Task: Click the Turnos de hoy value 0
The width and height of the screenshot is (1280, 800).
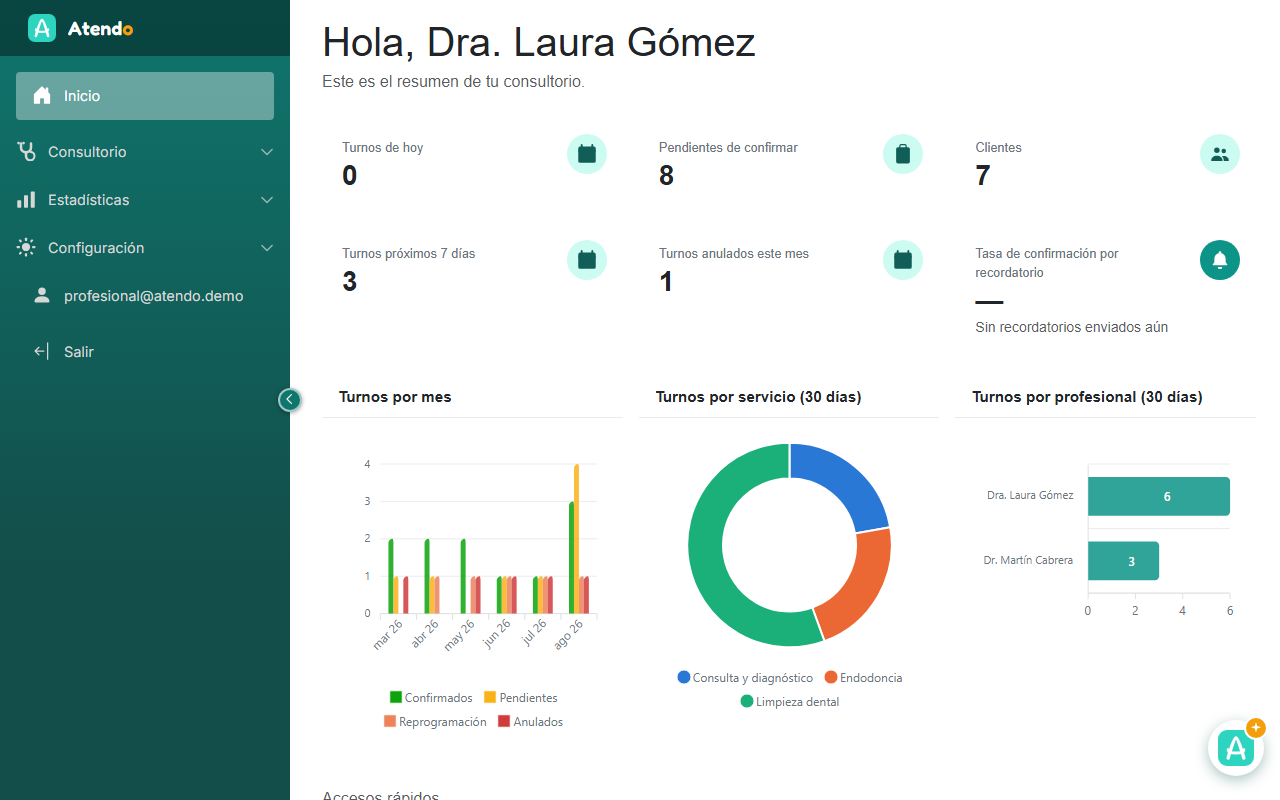Action: click(349, 176)
